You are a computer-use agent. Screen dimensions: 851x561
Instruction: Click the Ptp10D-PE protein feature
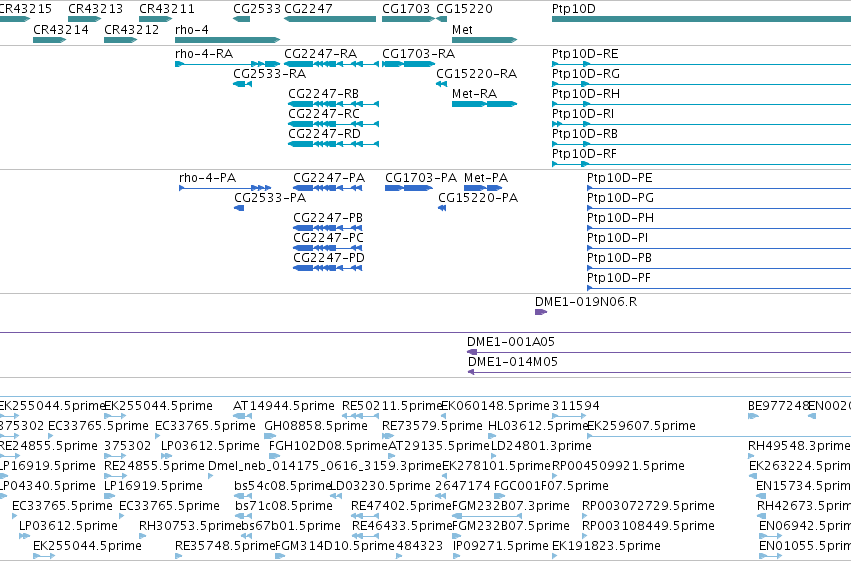tap(719, 188)
